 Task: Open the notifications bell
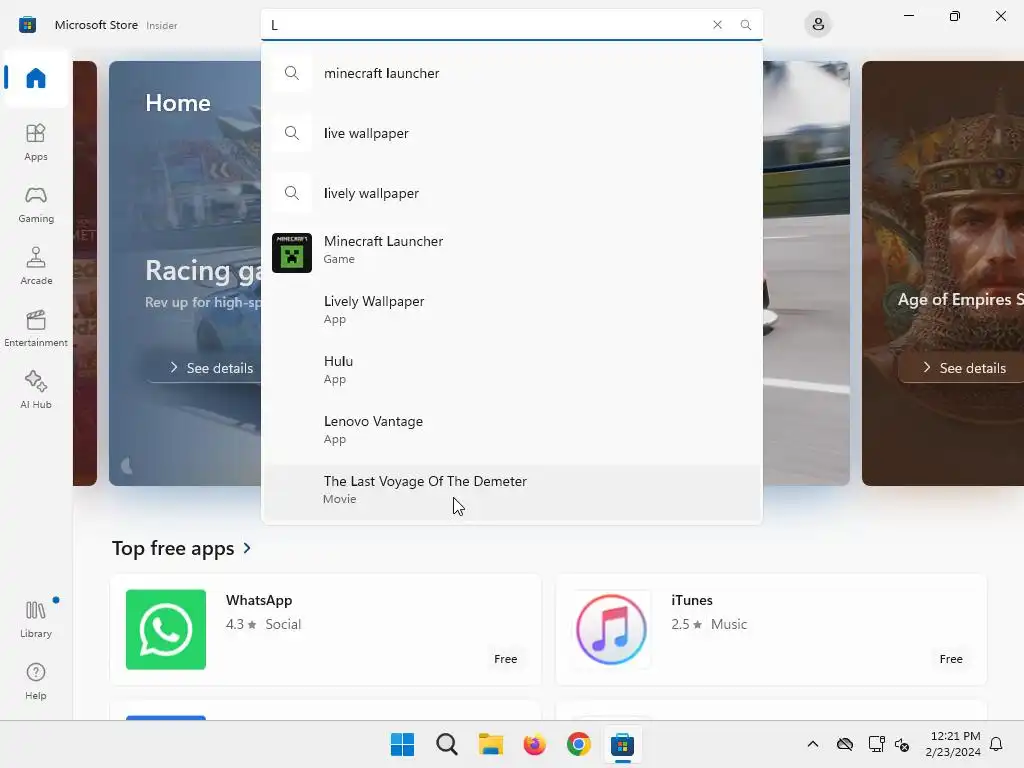click(996, 744)
